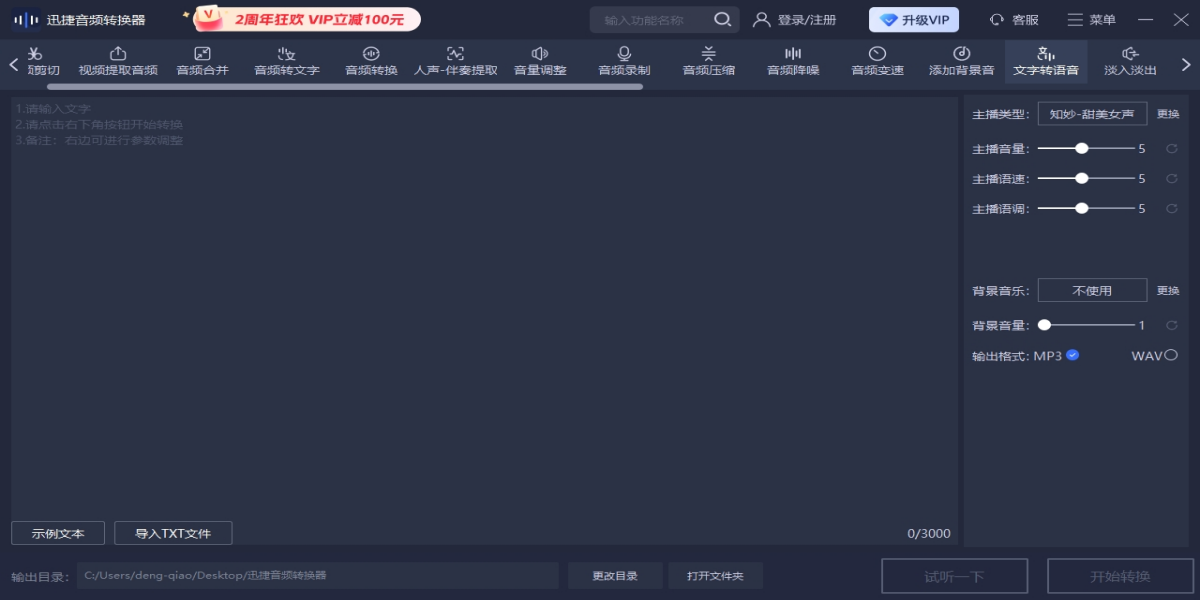Select the 音频合并 merge tool
This screenshot has height=600, width=1200.
coord(202,61)
